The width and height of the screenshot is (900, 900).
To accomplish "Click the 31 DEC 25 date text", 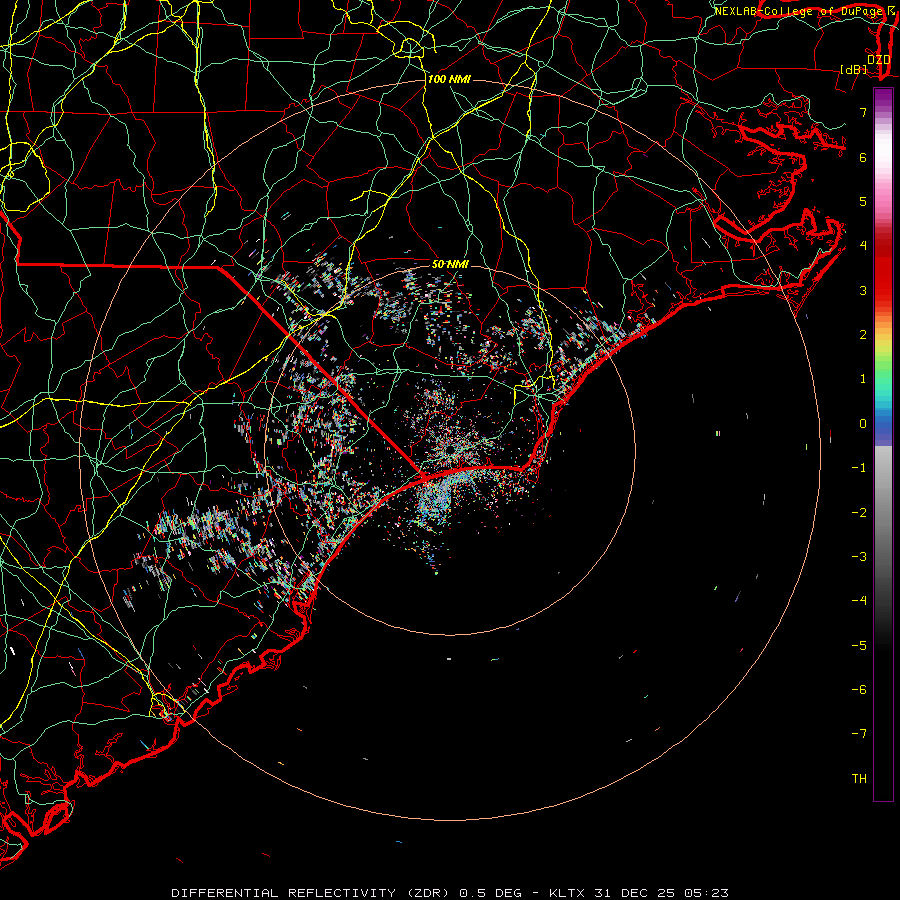I will 634,893.
